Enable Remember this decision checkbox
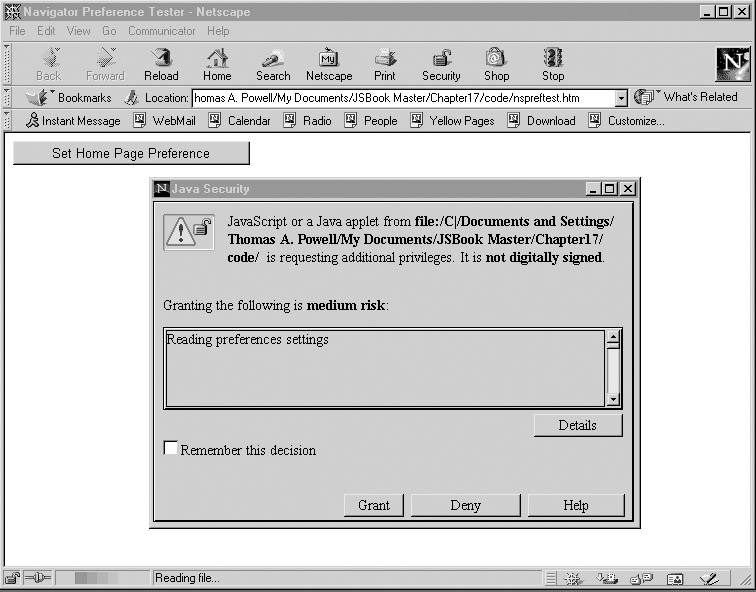The height and width of the screenshot is (592, 756). [171, 449]
